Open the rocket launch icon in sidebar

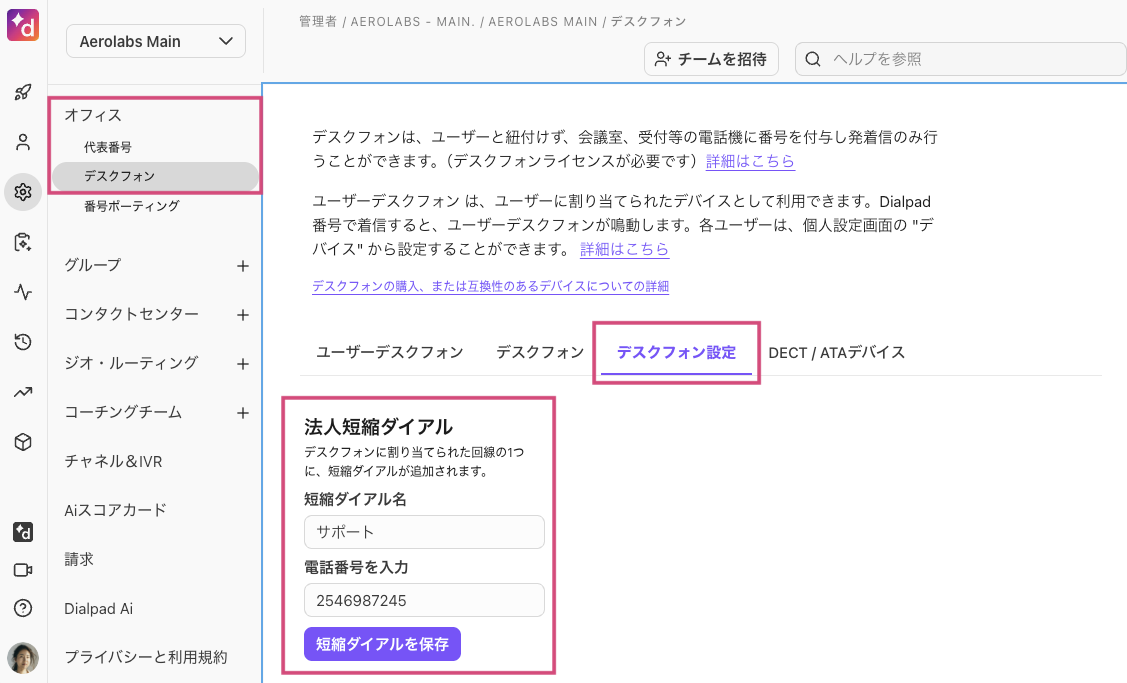click(x=23, y=92)
